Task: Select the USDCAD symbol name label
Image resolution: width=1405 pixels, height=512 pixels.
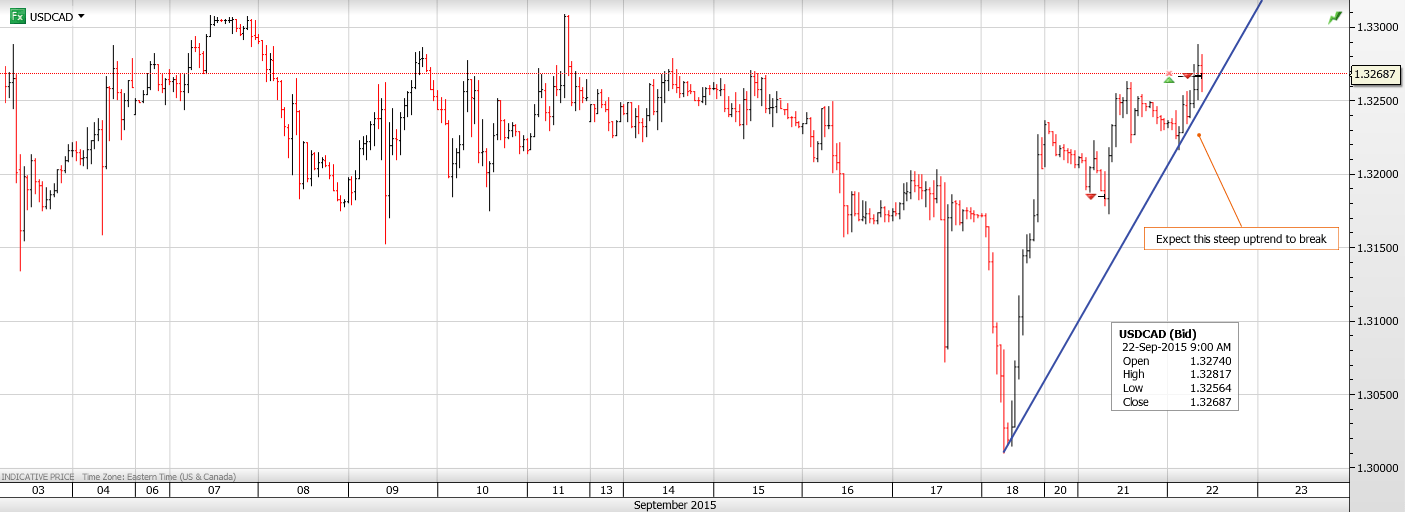Action: (x=51, y=17)
